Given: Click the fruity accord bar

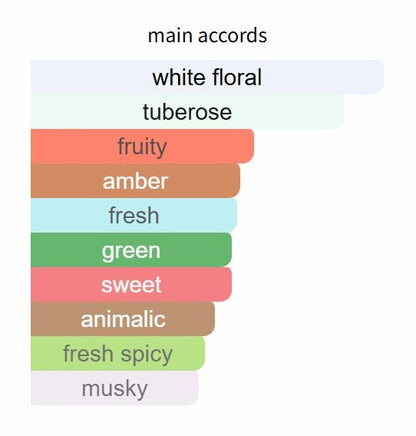Looking at the screenshot, I should click(x=142, y=146).
